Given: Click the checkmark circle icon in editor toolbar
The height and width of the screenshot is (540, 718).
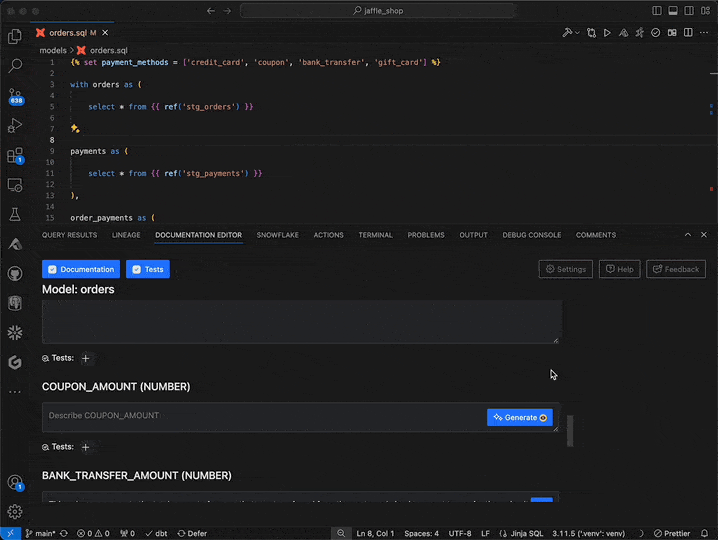Looking at the screenshot, I should pos(656,33).
